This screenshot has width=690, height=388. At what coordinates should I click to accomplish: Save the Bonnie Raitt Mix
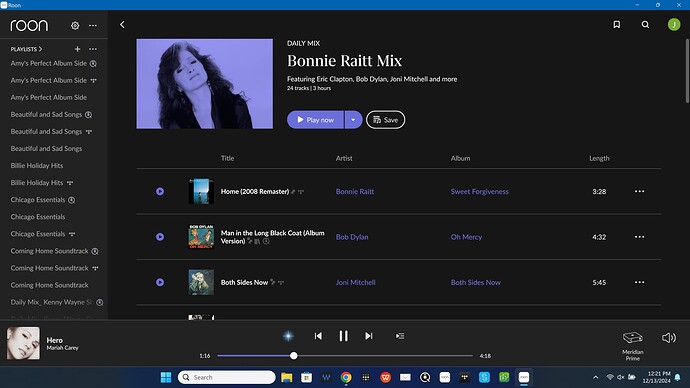click(385, 120)
